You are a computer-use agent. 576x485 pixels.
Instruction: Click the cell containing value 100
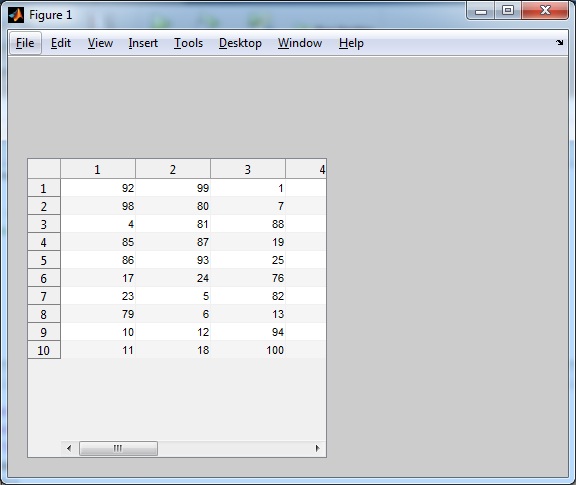pos(248,350)
